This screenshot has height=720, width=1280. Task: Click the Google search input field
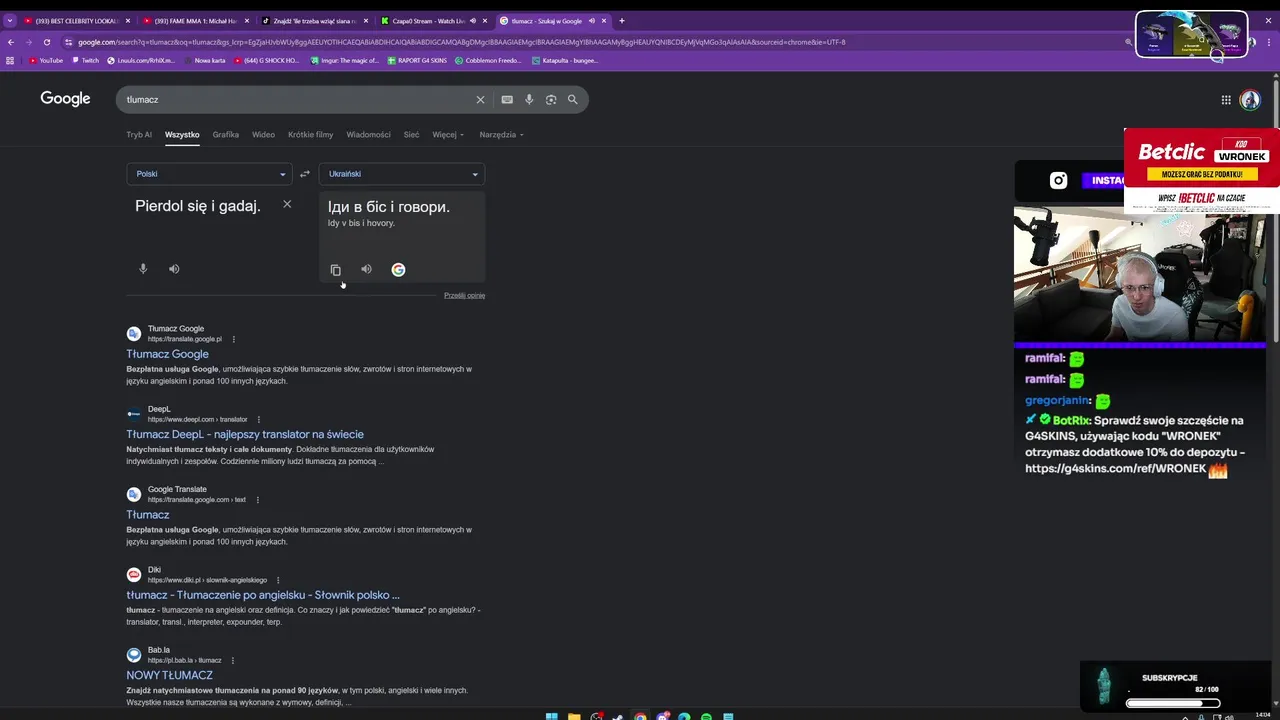295,100
